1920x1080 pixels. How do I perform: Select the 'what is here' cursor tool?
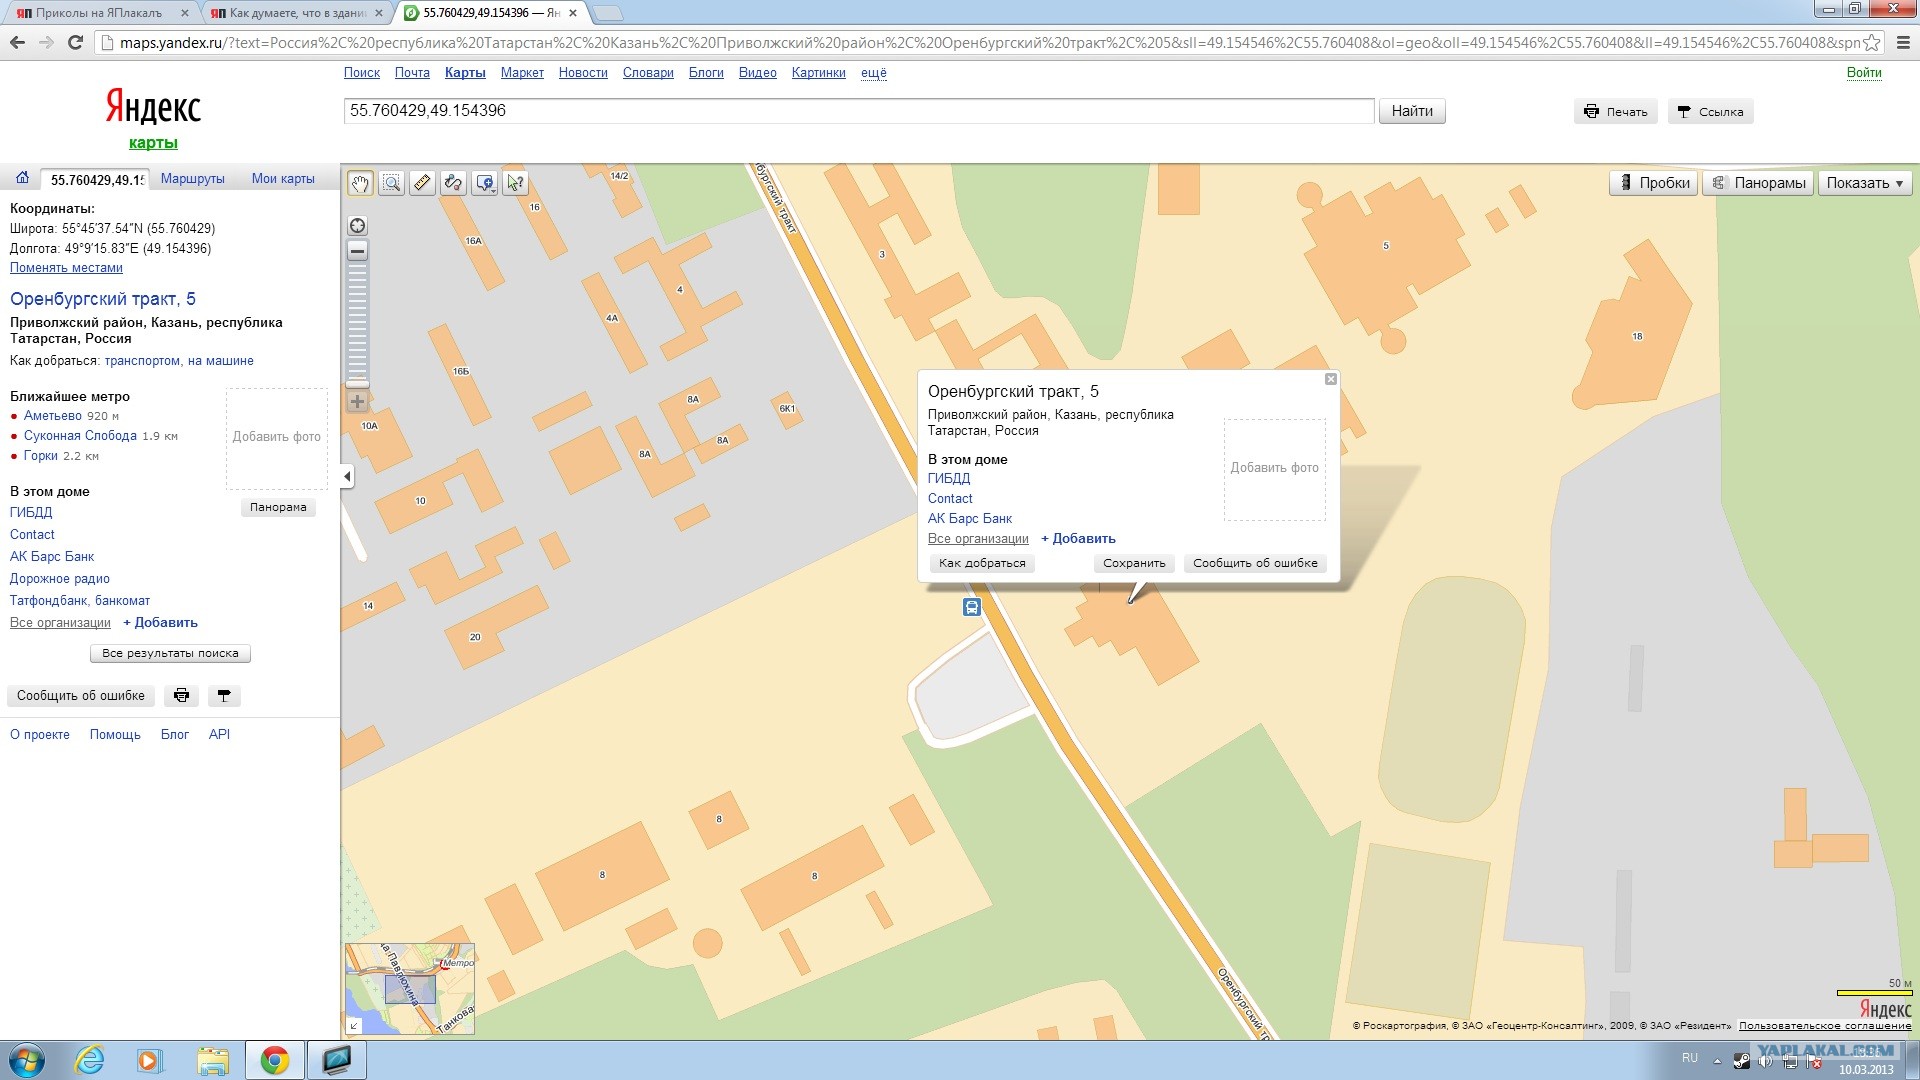pyautogui.click(x=515, y=183)
